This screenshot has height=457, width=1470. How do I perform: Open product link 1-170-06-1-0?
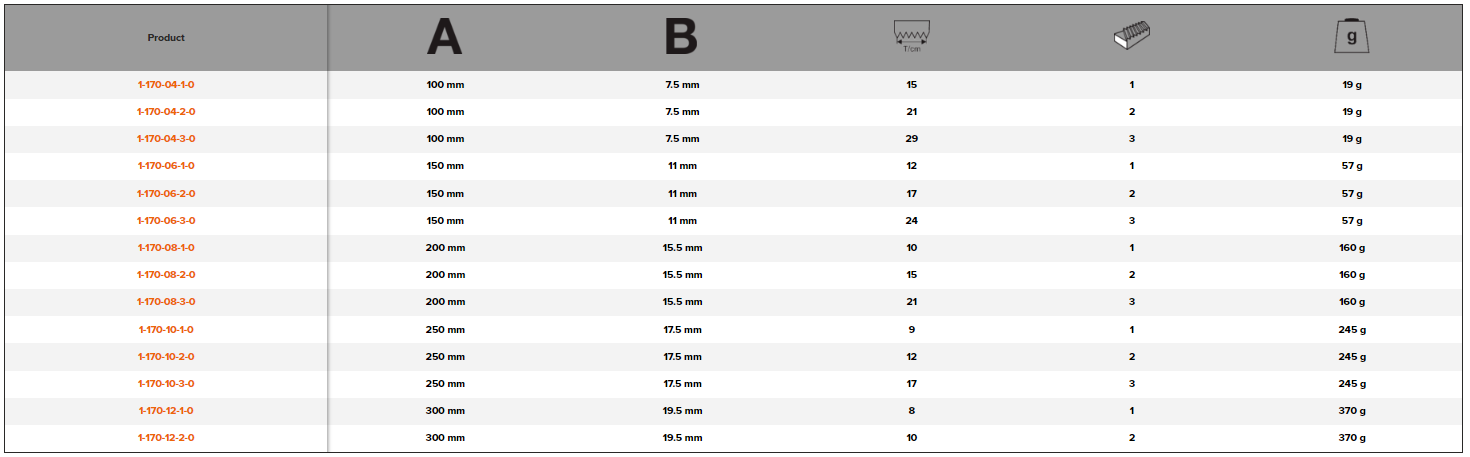(166, 166)
